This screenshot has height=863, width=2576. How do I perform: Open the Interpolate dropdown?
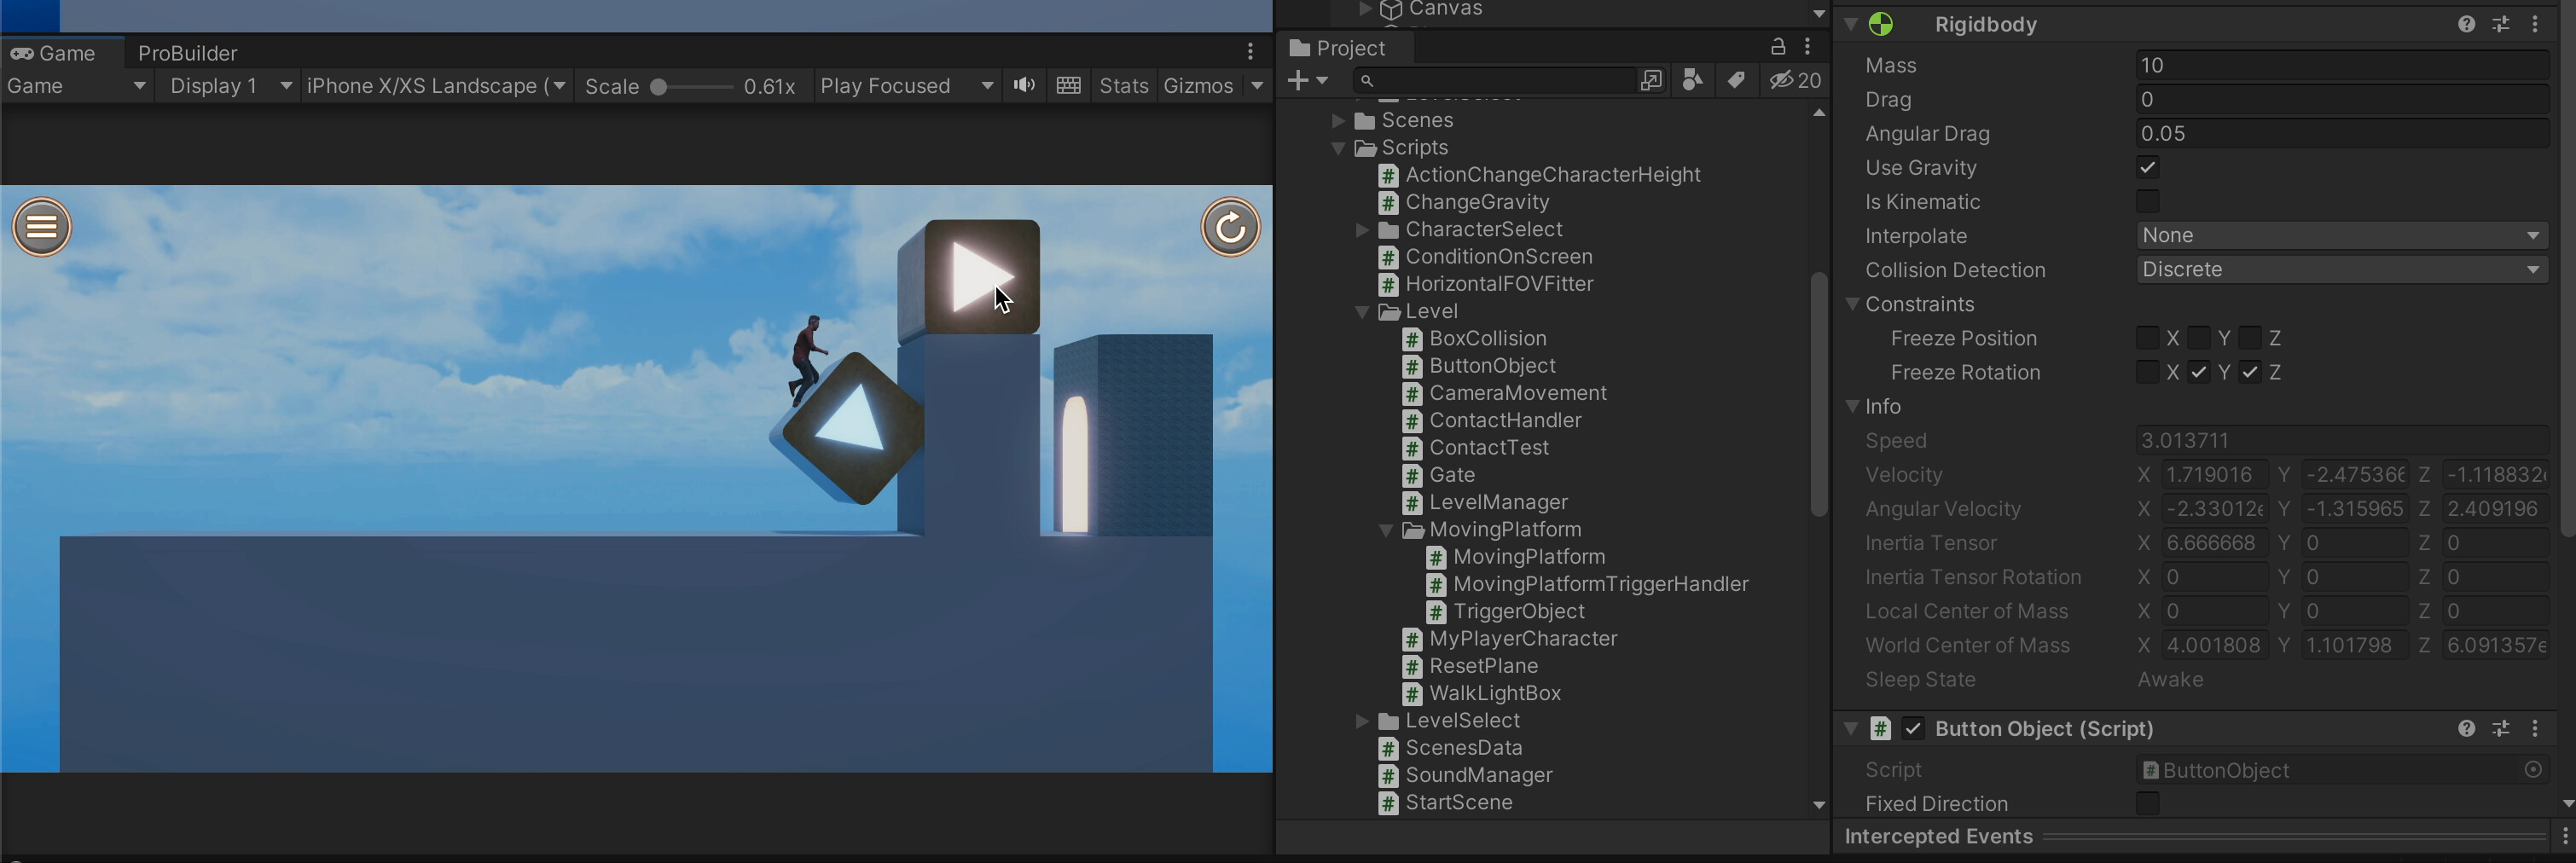pyautogui.click(x=2340, y=235)
